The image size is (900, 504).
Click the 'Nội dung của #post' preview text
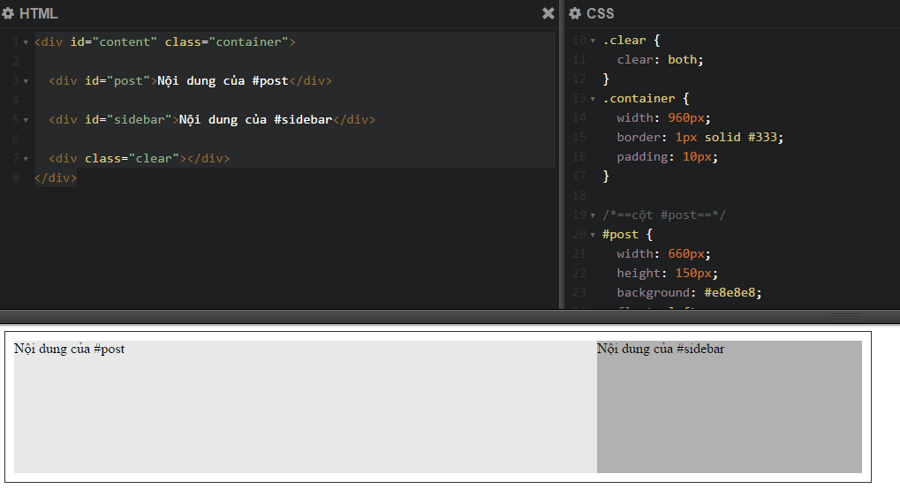pyautogui.click(x=69, y=349)
